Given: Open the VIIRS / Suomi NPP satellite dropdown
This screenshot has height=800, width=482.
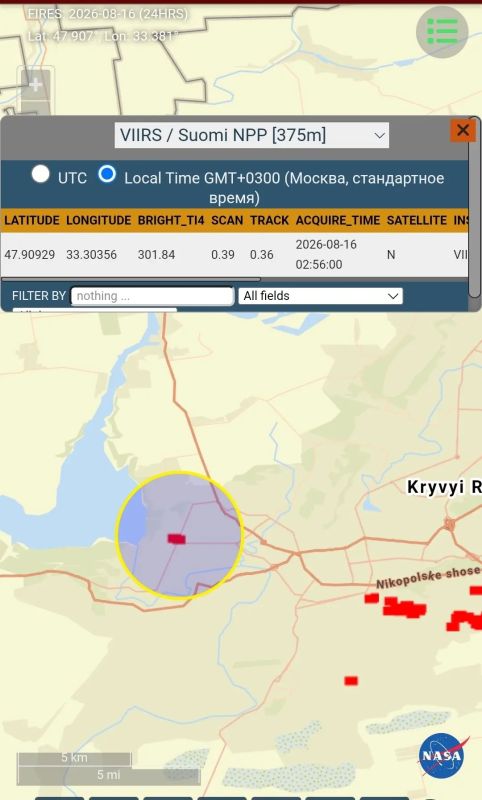Looking at the screenshot, I should click(251, 135).
